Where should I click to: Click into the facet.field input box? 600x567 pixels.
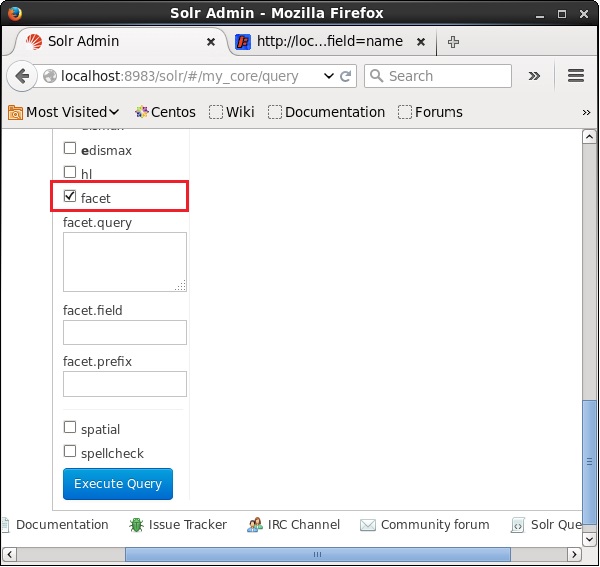click(x=125, y=333)
